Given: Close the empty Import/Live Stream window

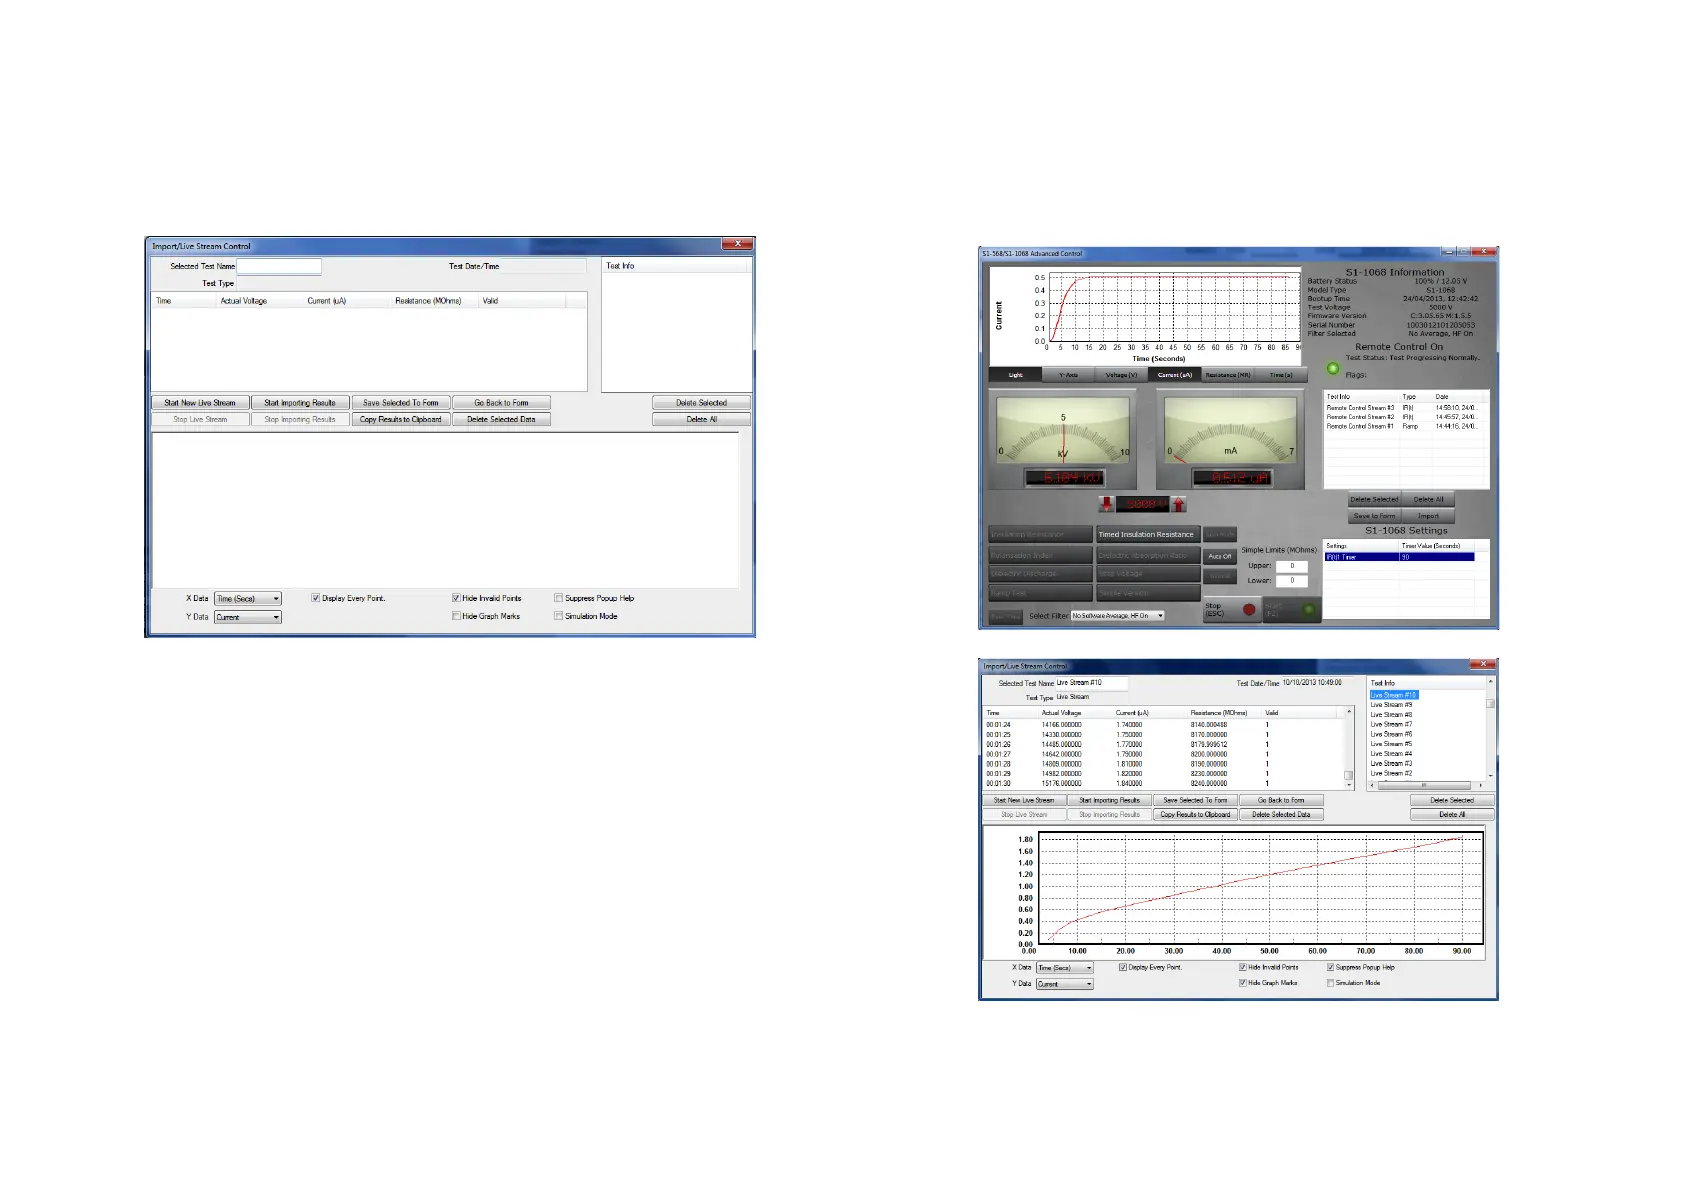Looking at the screenshot, I should tap(738, 244).
